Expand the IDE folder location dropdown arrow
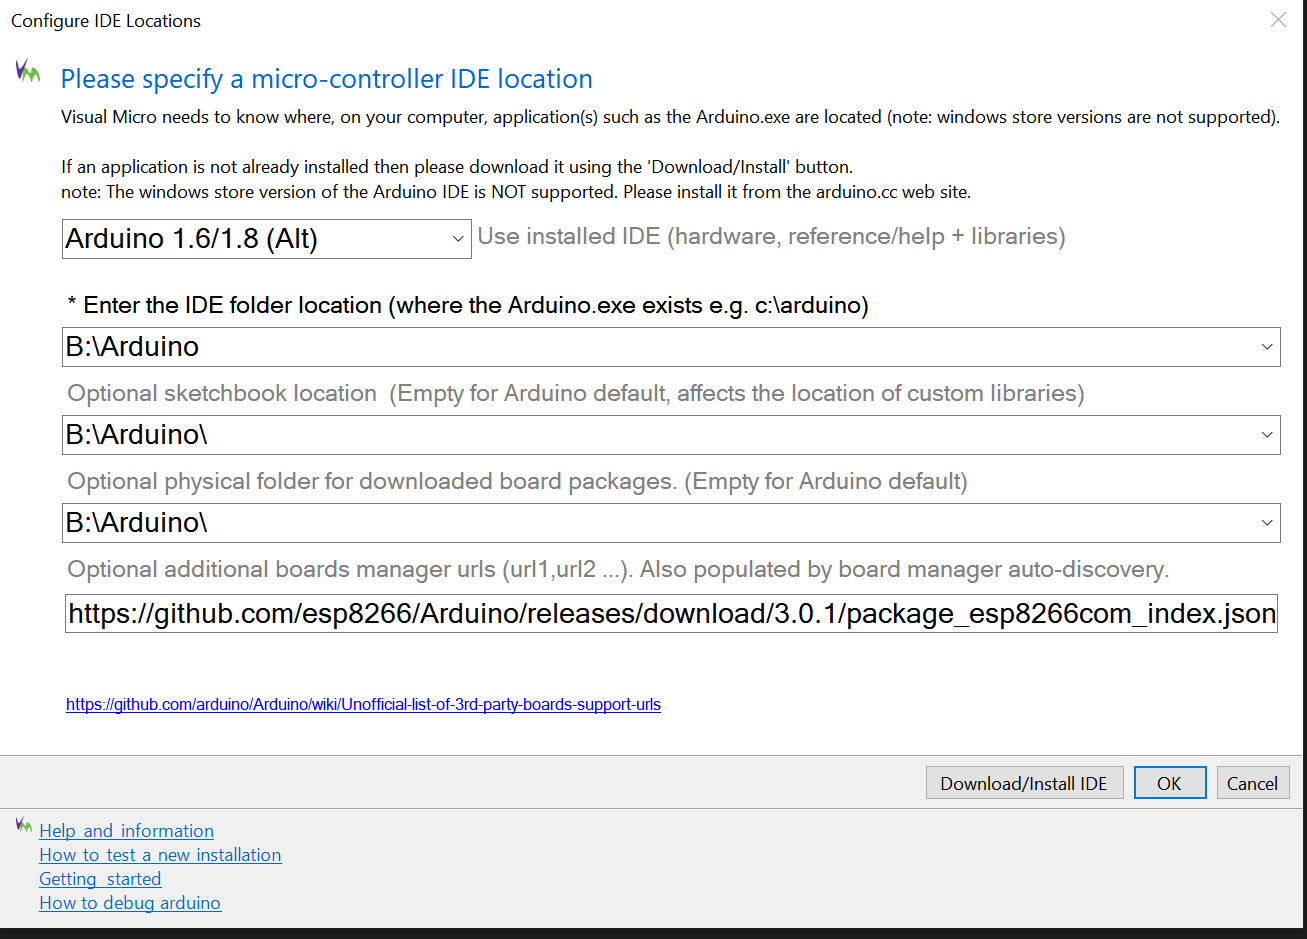 (x=1267, y=347)
